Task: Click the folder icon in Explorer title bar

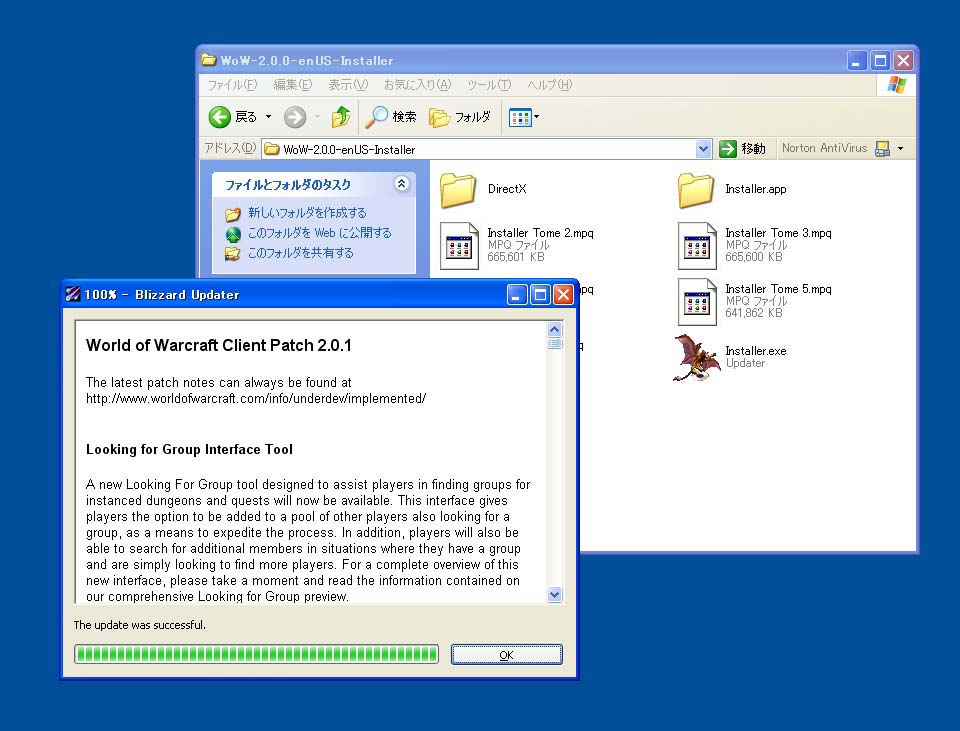Action: (x=209, y=60)
